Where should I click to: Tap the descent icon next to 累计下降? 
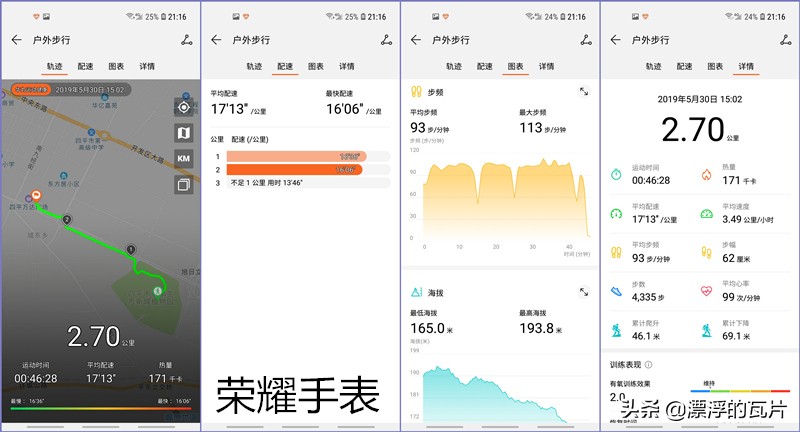pos(706,331)
